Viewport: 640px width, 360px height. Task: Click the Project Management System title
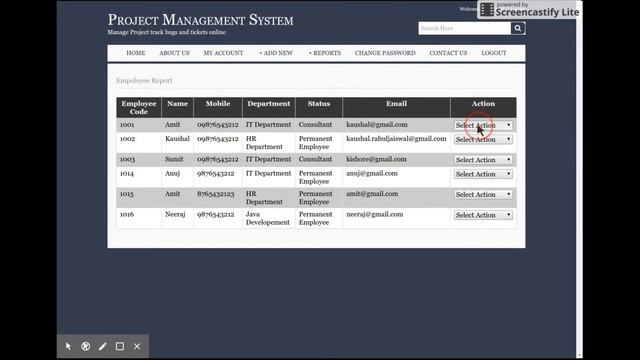pos(200,20)
